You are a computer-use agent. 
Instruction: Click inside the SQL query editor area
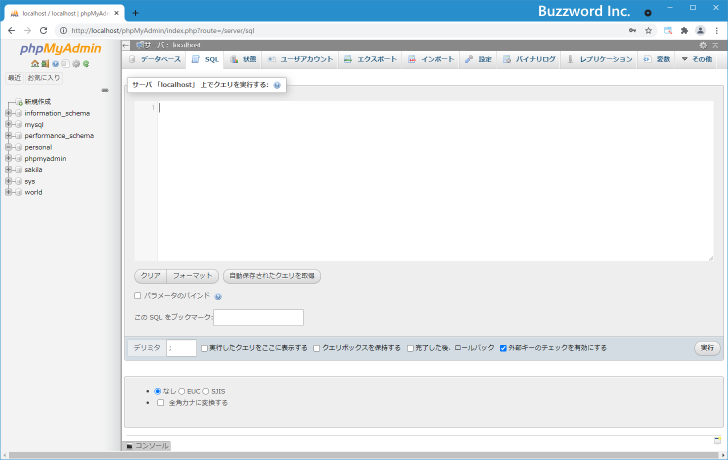435,181
